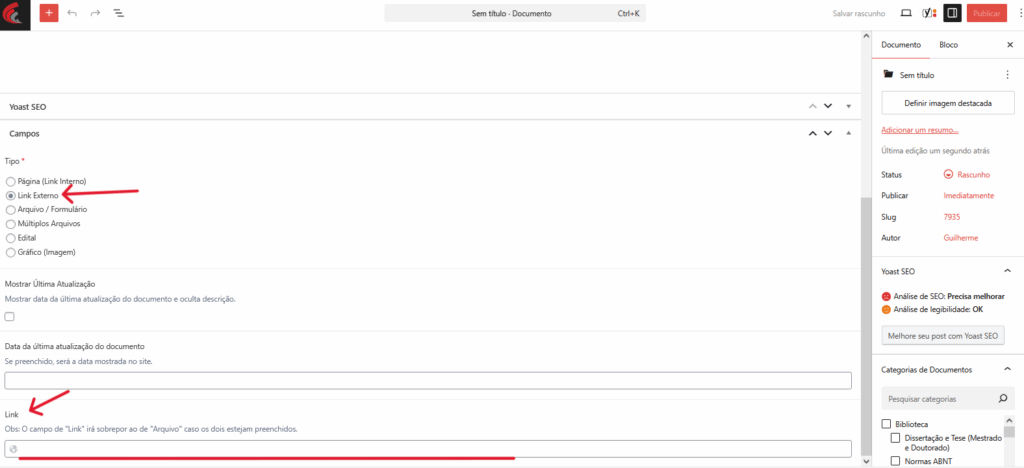Click the redo arrow icon
1024x468 pixels.
95,13
